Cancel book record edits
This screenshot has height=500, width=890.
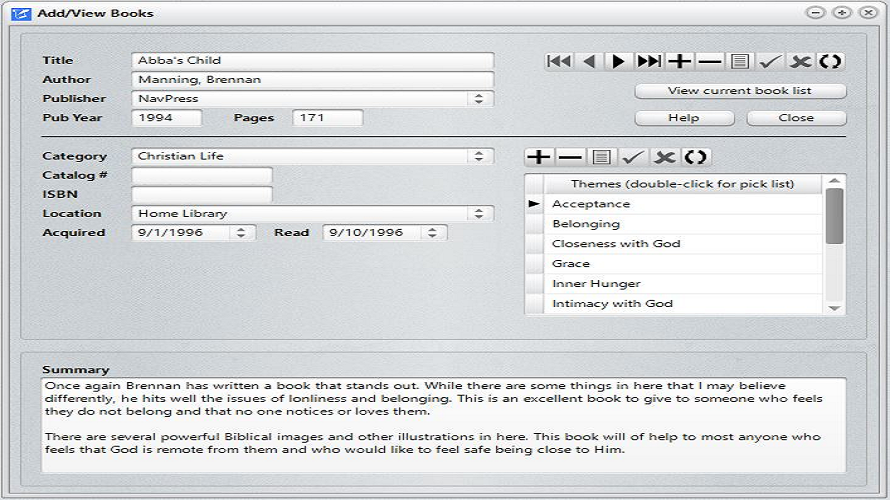800,61
